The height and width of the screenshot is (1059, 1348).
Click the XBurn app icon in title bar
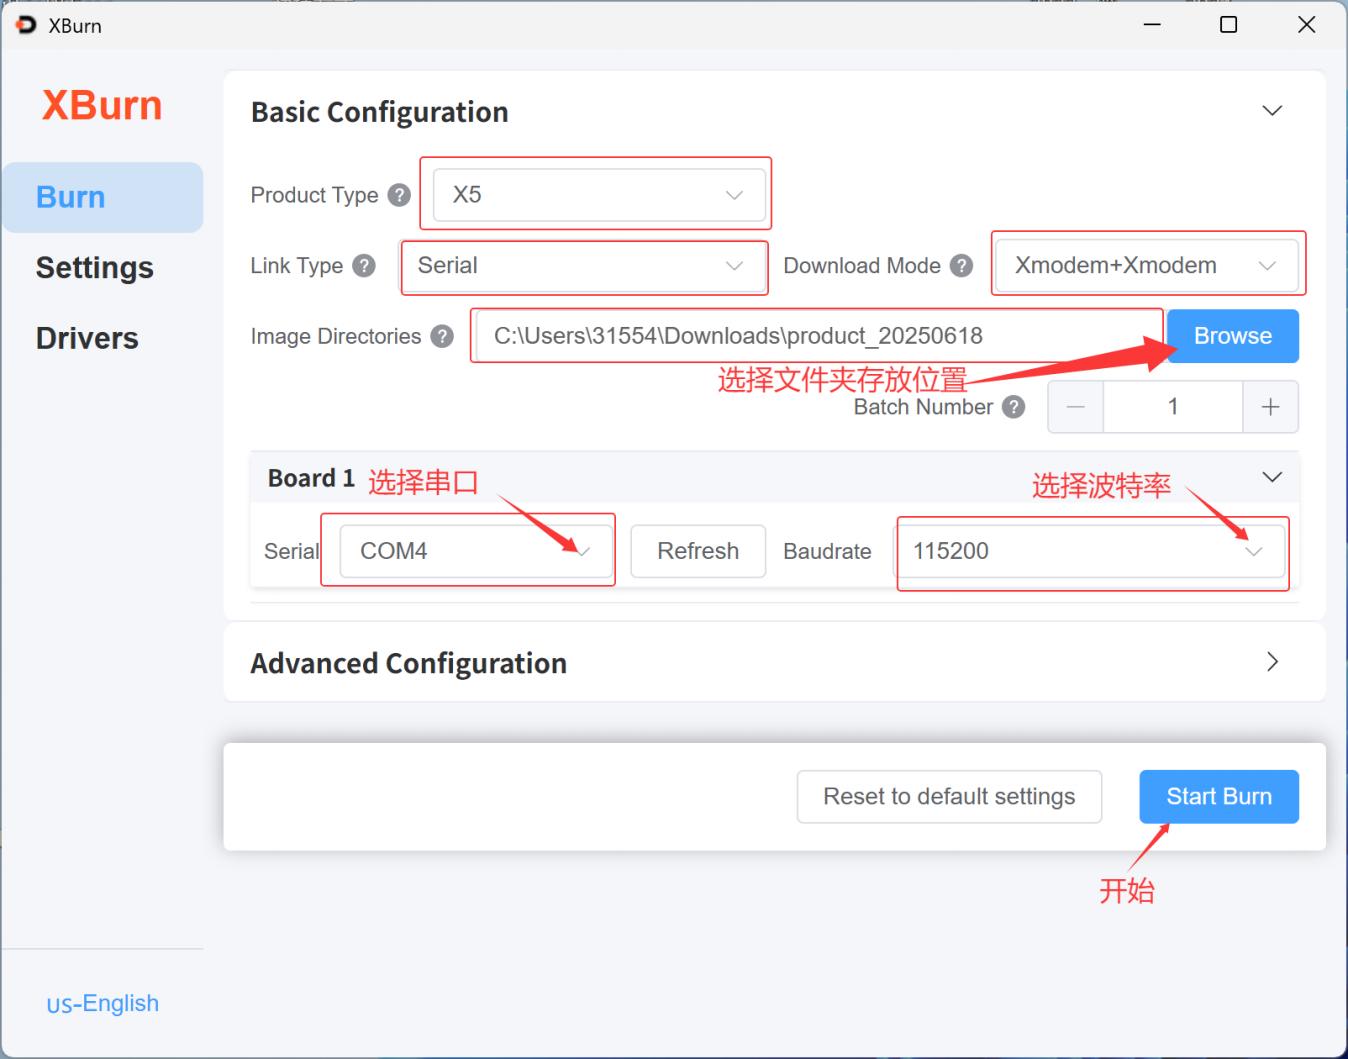click(26, 25)
